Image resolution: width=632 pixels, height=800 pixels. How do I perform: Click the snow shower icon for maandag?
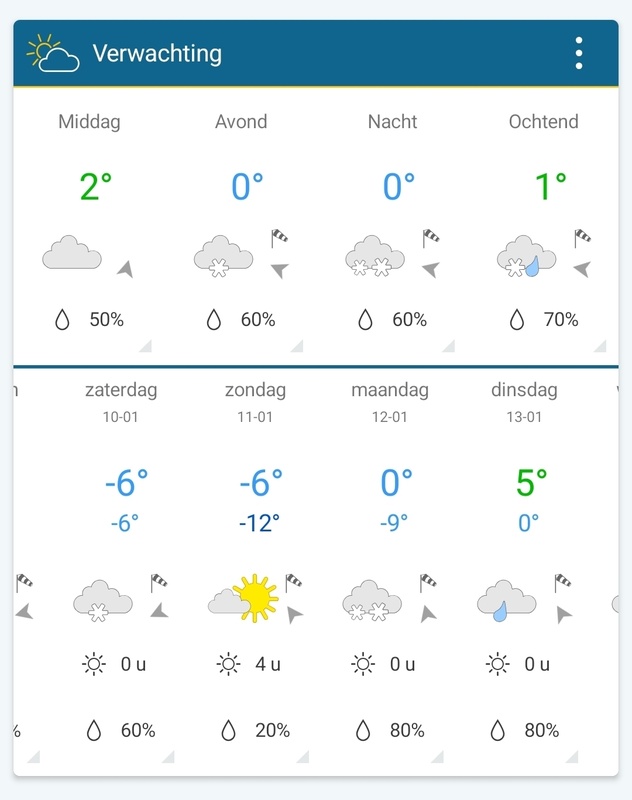click(x=370, y=600)
